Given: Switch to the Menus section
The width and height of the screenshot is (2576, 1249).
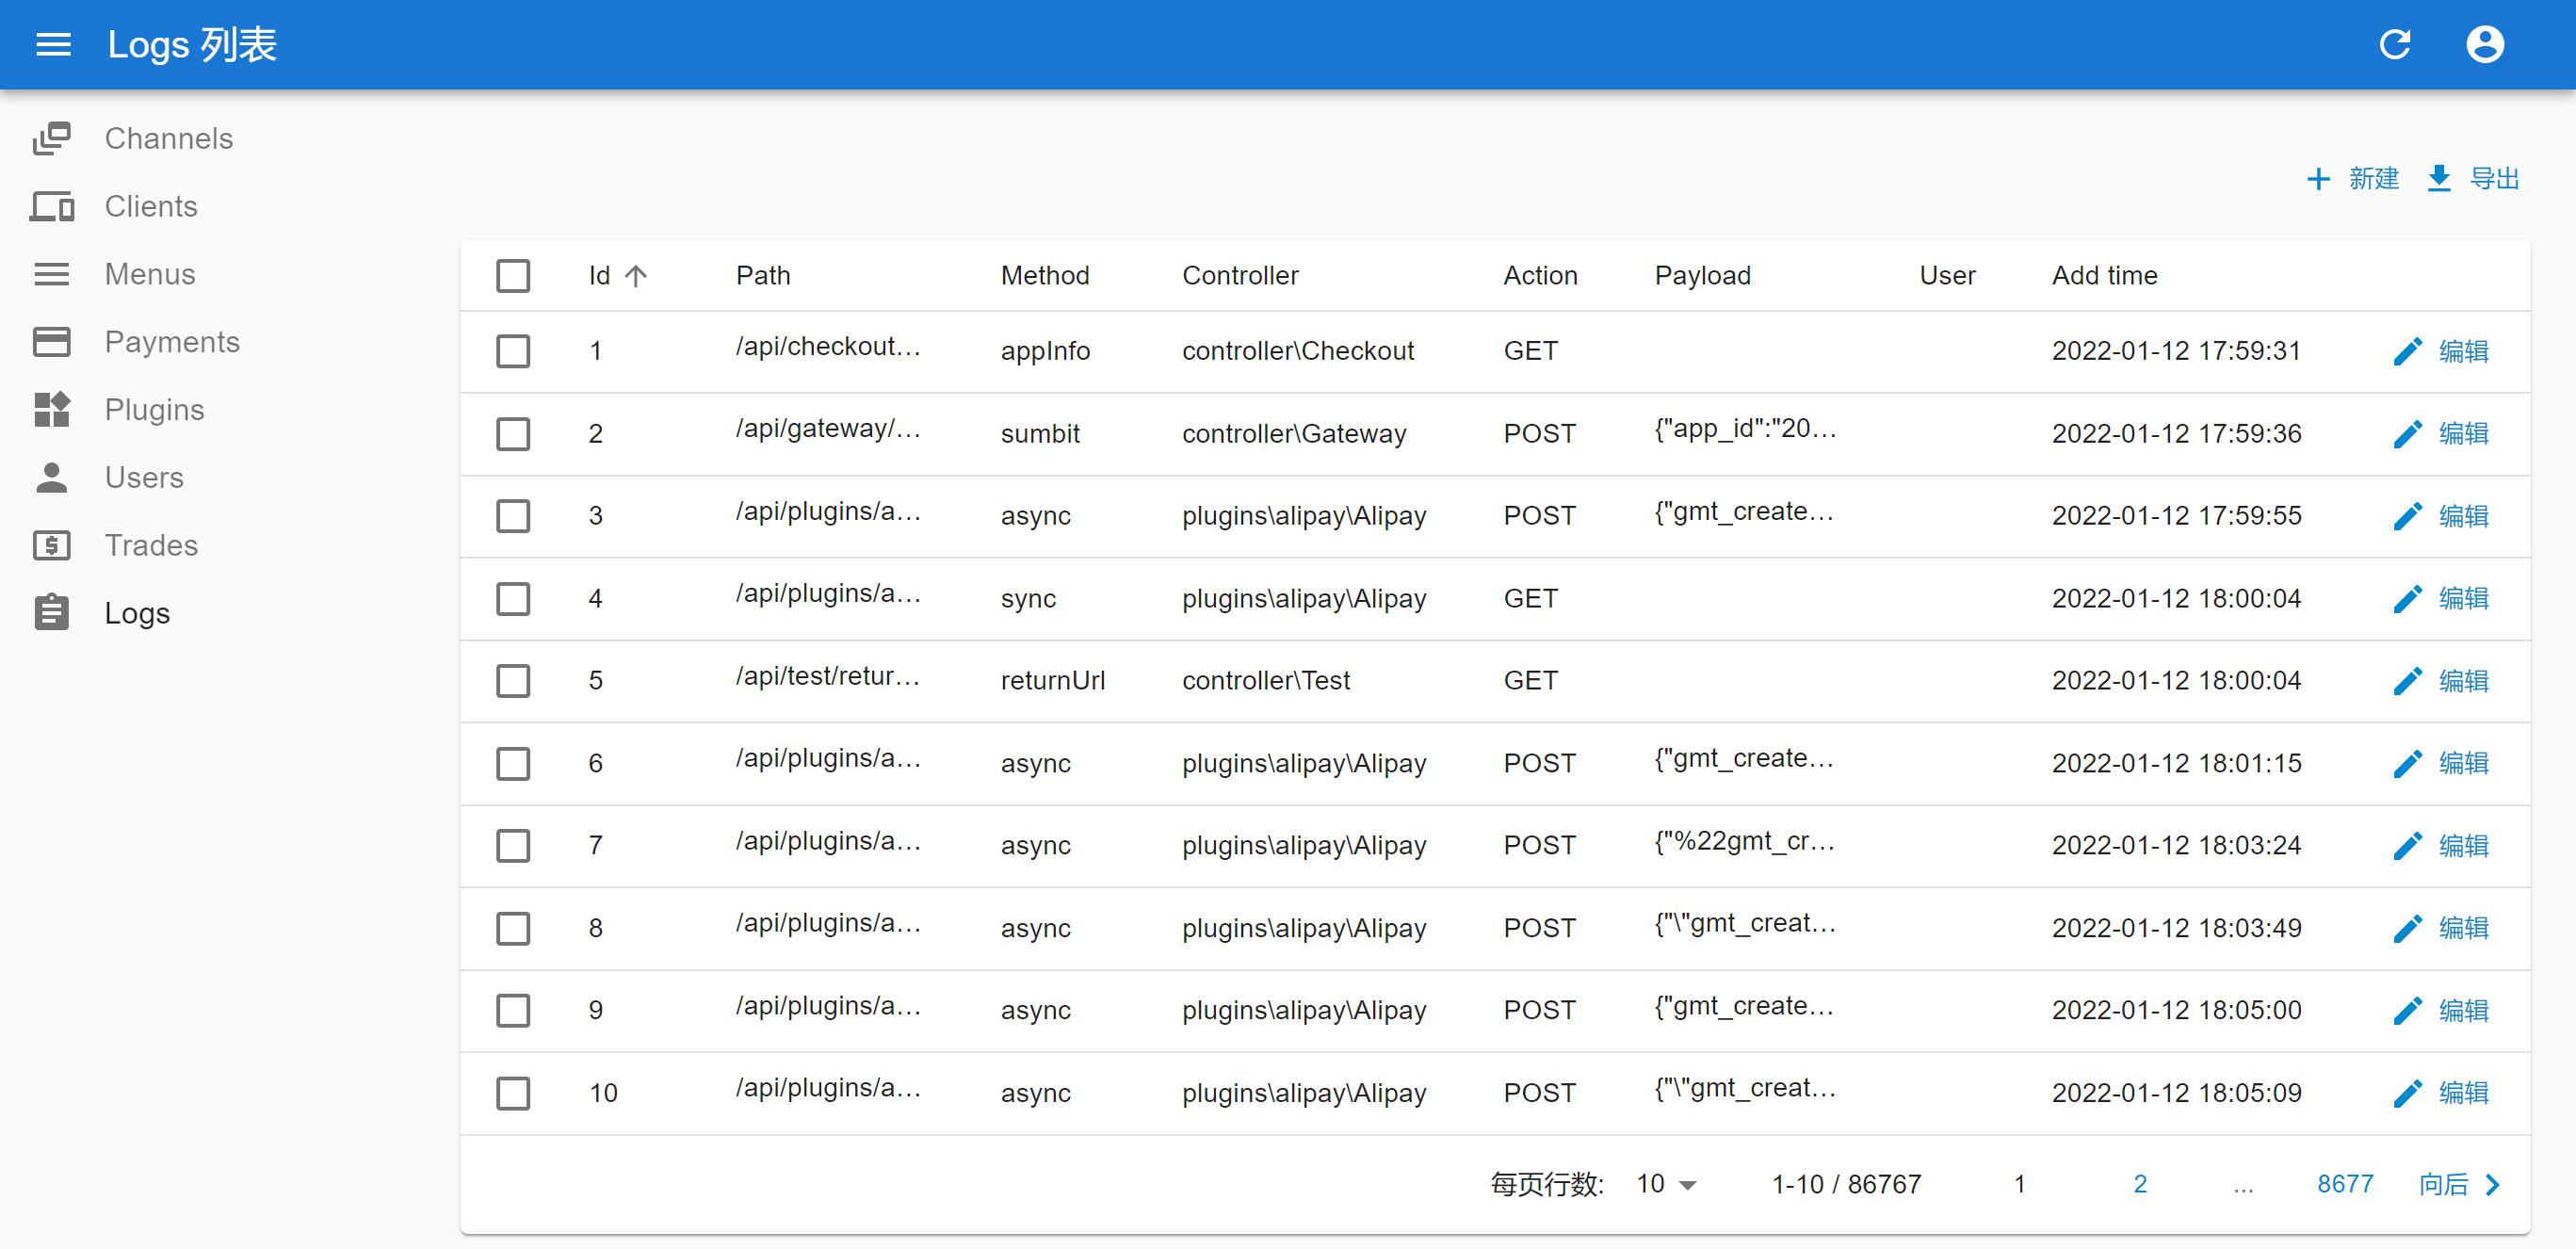Looking at the screenshot, I should tap(150, 273).
